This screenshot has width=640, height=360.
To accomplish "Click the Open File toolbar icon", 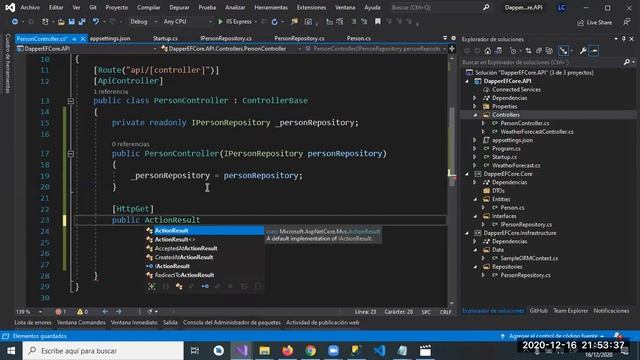I will [61, 22].
